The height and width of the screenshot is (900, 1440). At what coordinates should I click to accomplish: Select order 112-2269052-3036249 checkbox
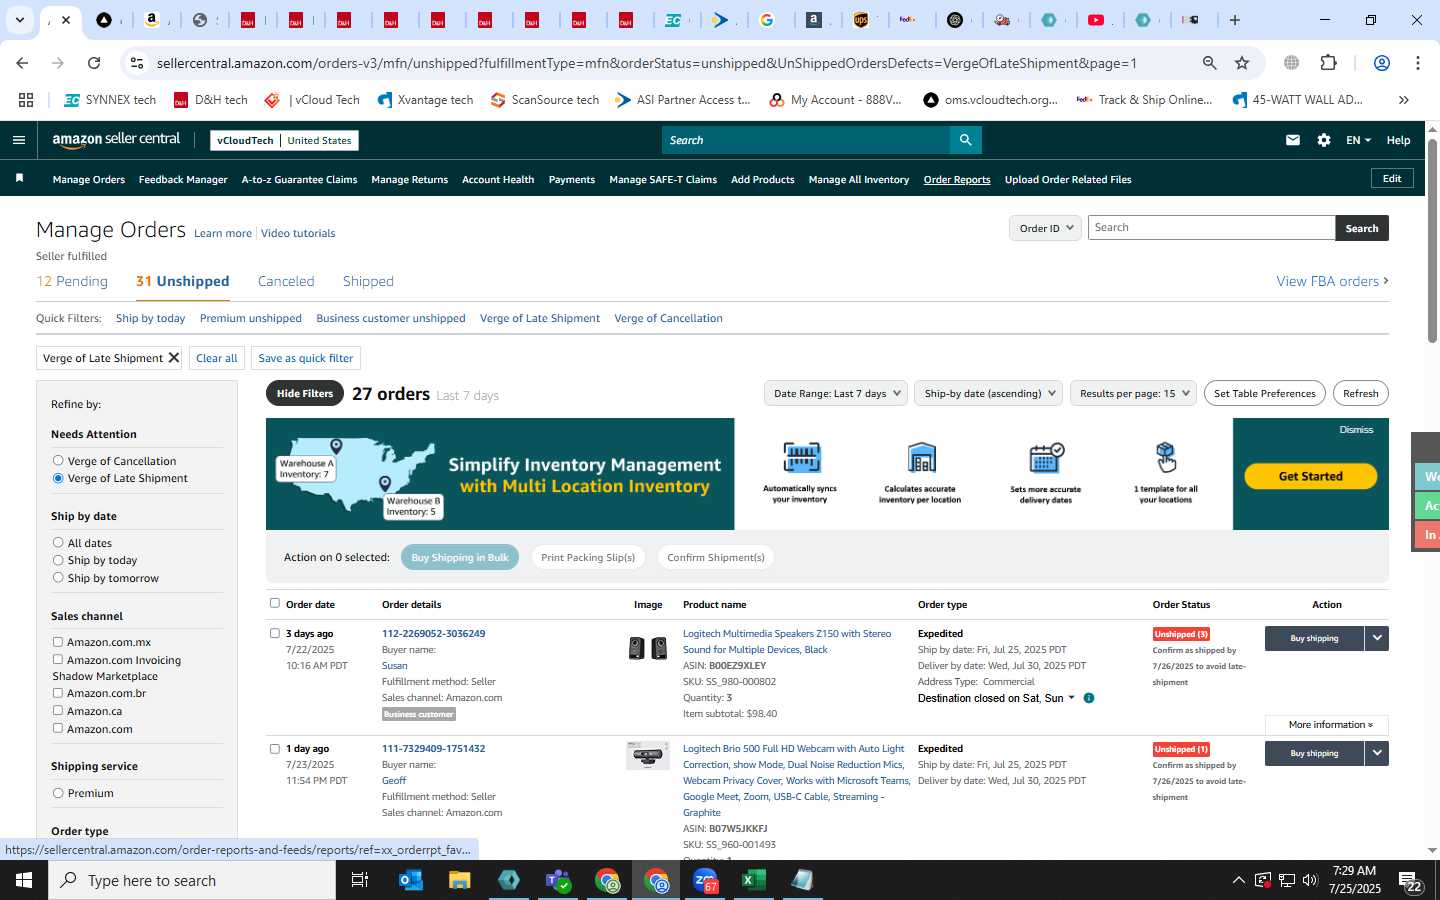(x=275, y=633)
